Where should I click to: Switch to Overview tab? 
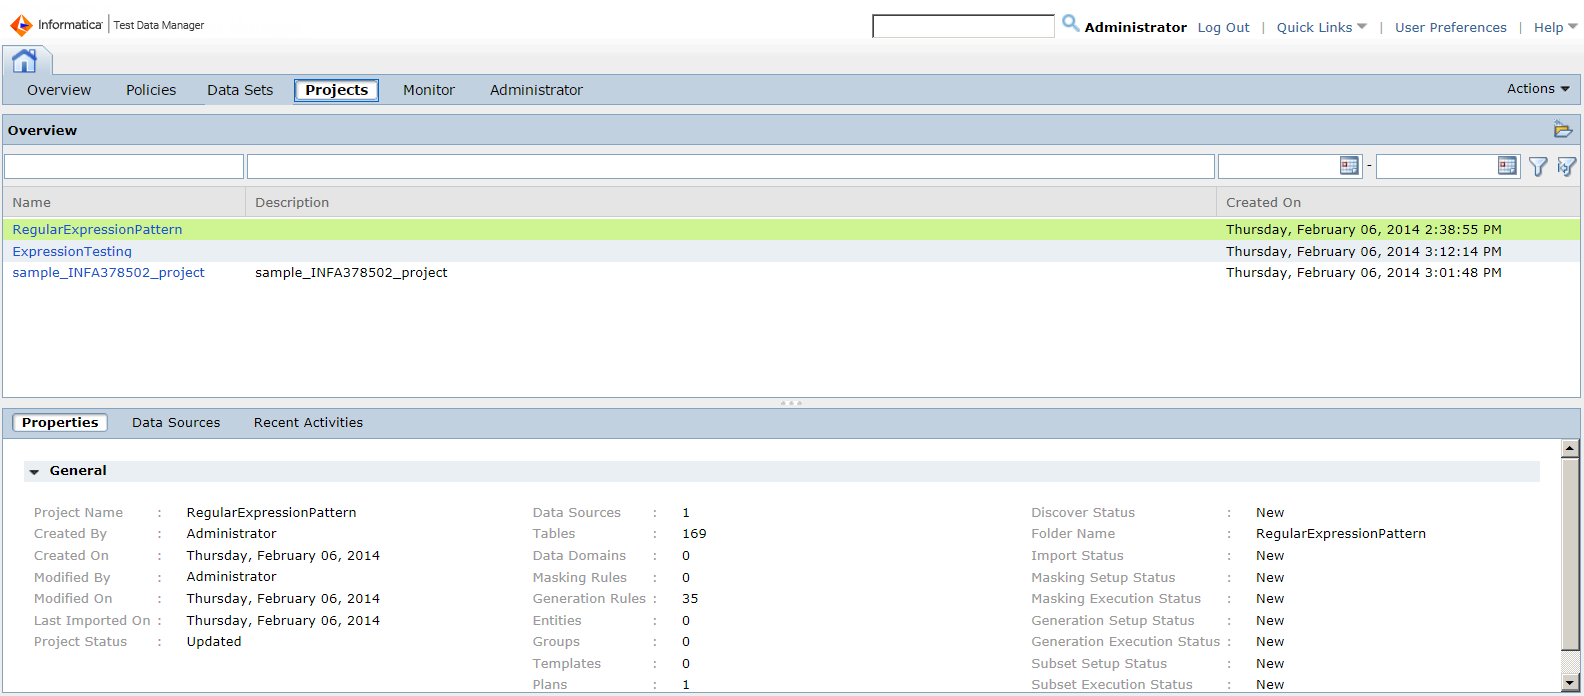coord(59,90)
